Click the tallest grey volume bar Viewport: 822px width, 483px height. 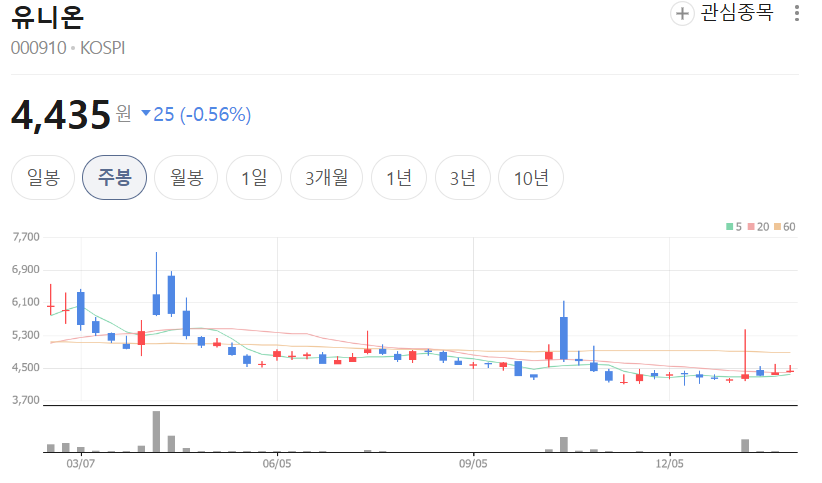pyautogui.click(x=156, y=432)
